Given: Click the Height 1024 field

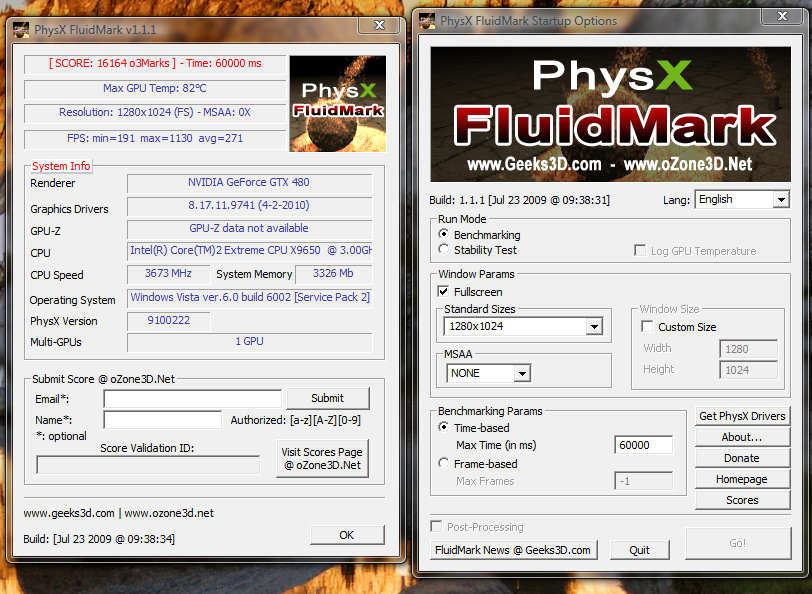Looking at the screenshot, I should pos(748,370).
